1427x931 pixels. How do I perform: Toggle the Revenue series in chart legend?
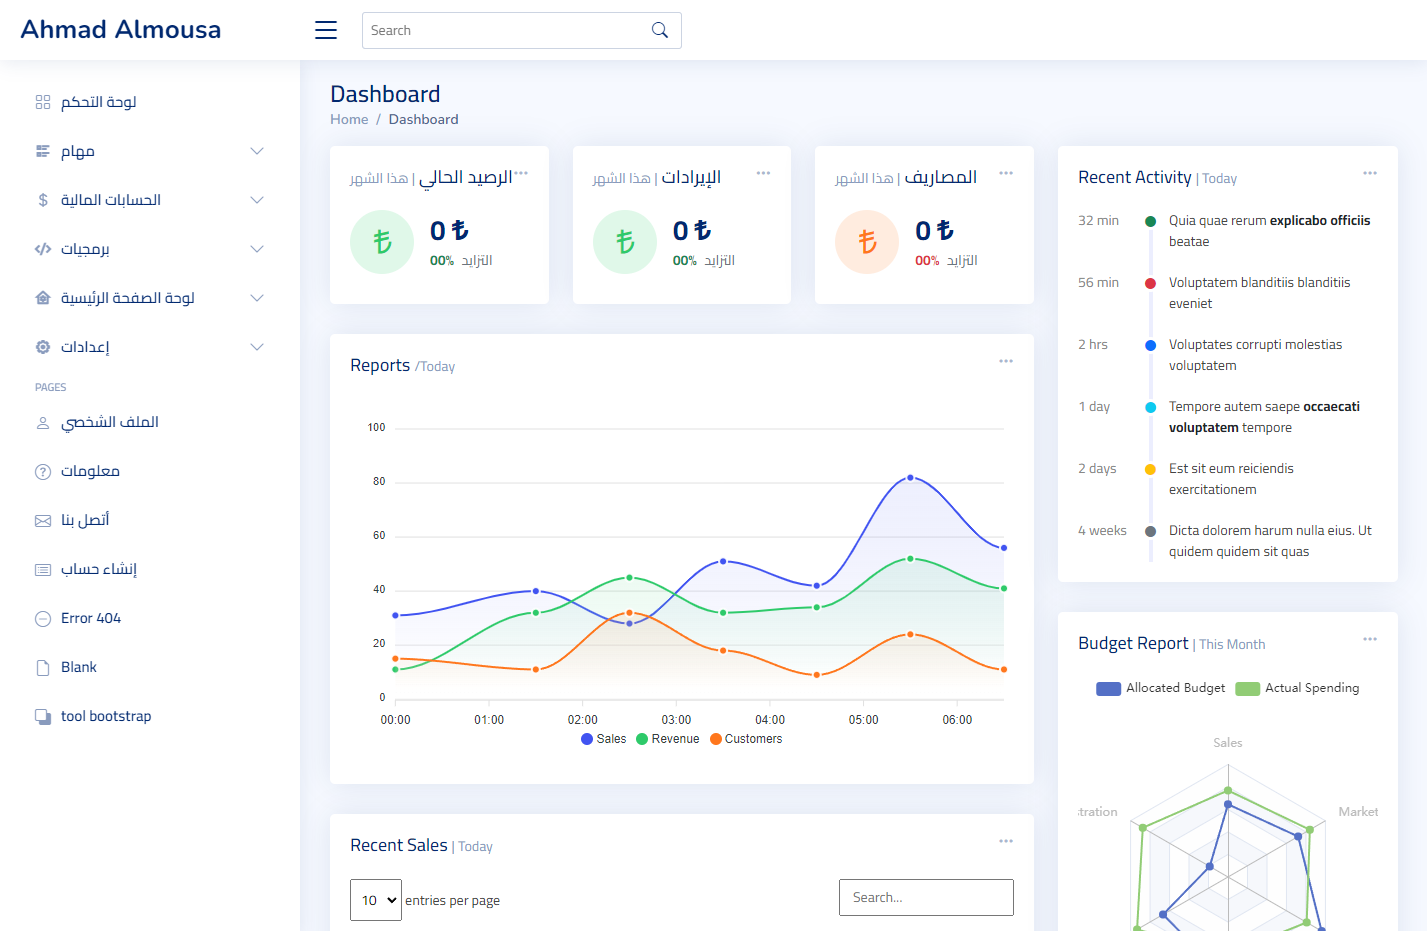tap(667, 739)
